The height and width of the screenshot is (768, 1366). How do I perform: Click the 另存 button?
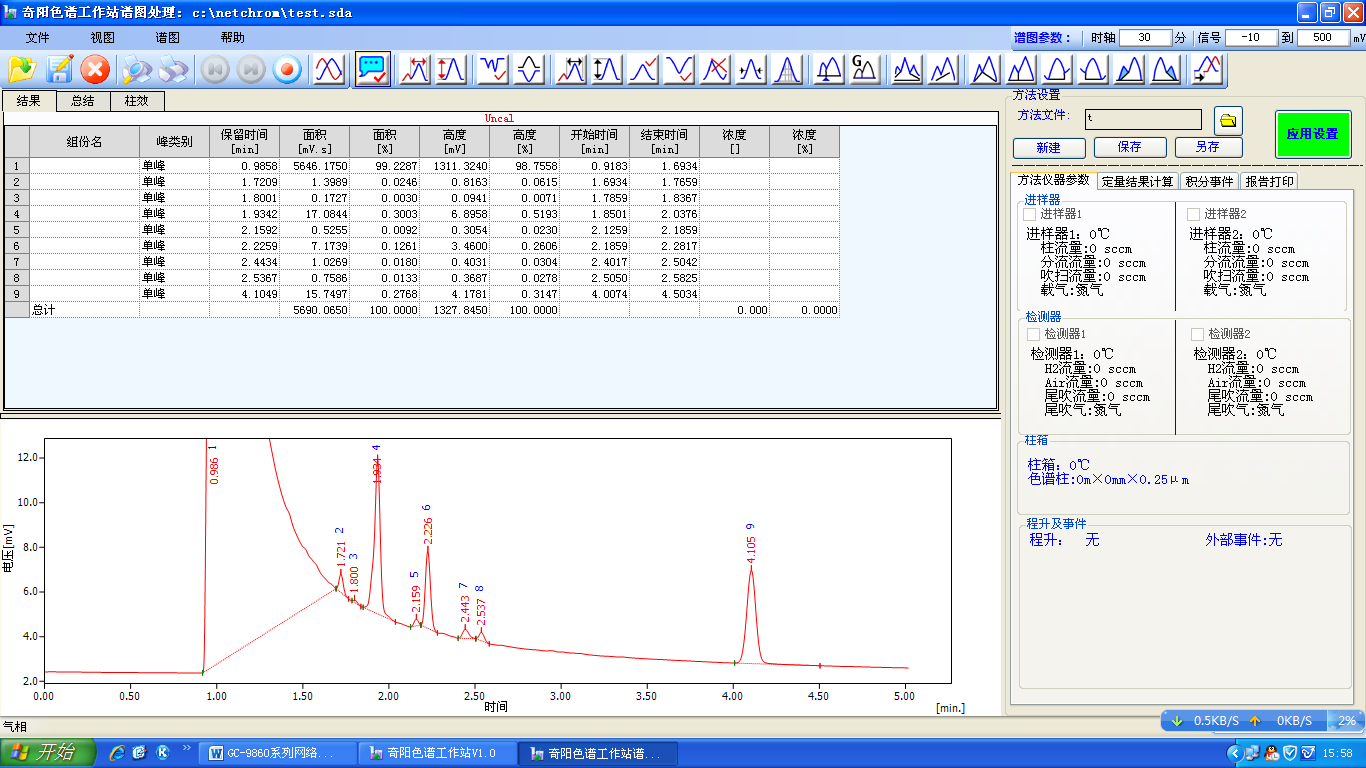1207,147
